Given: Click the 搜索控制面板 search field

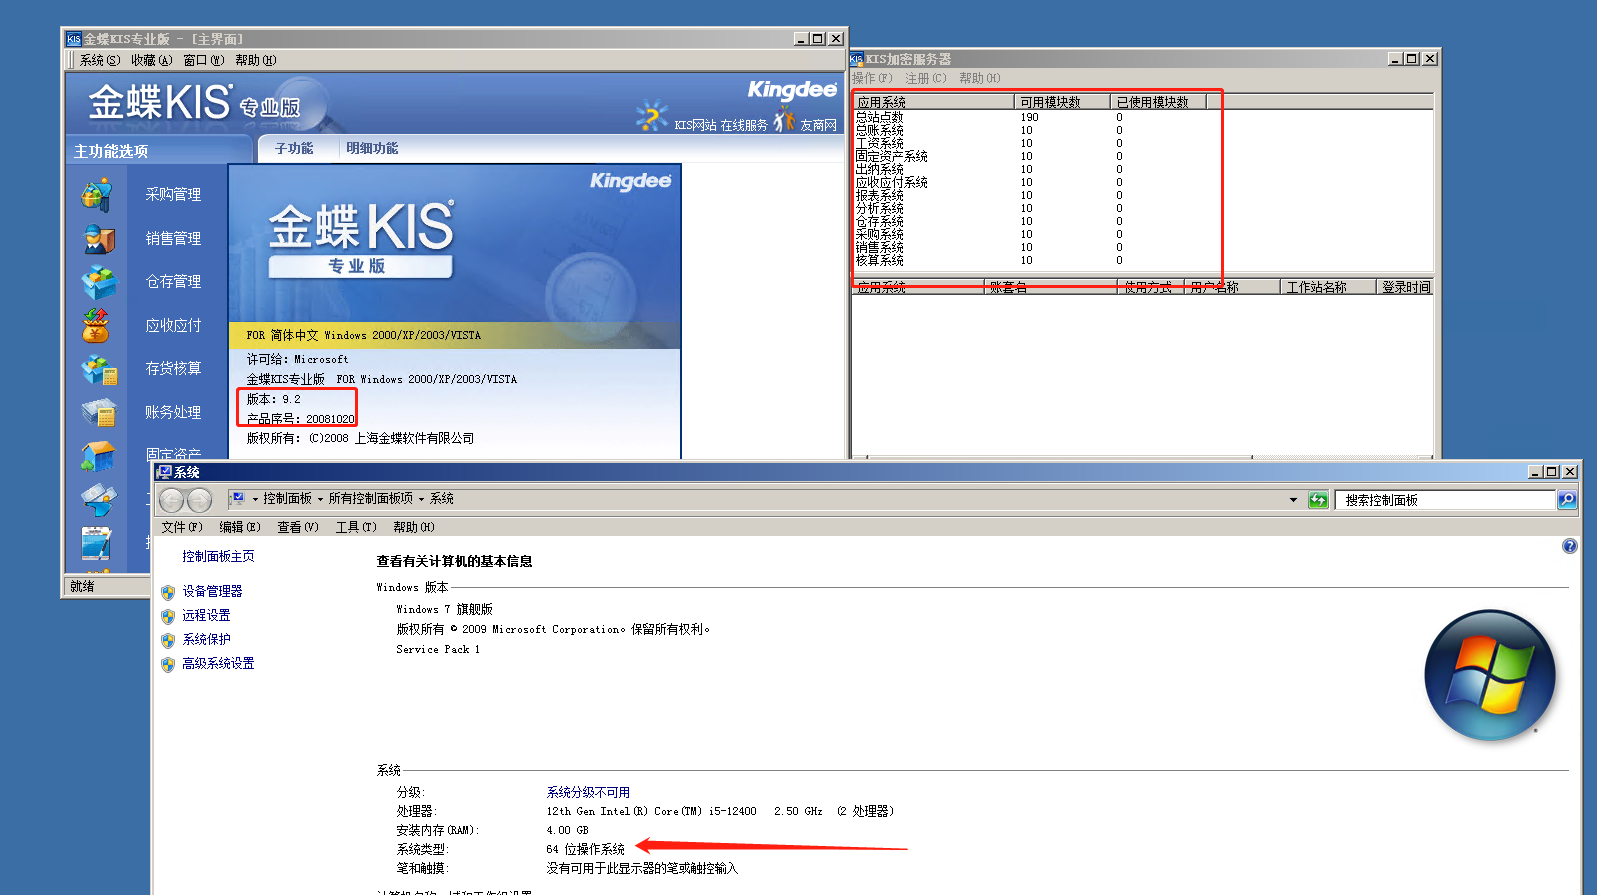Looking at the screenshot, I should coord(1445,500).
